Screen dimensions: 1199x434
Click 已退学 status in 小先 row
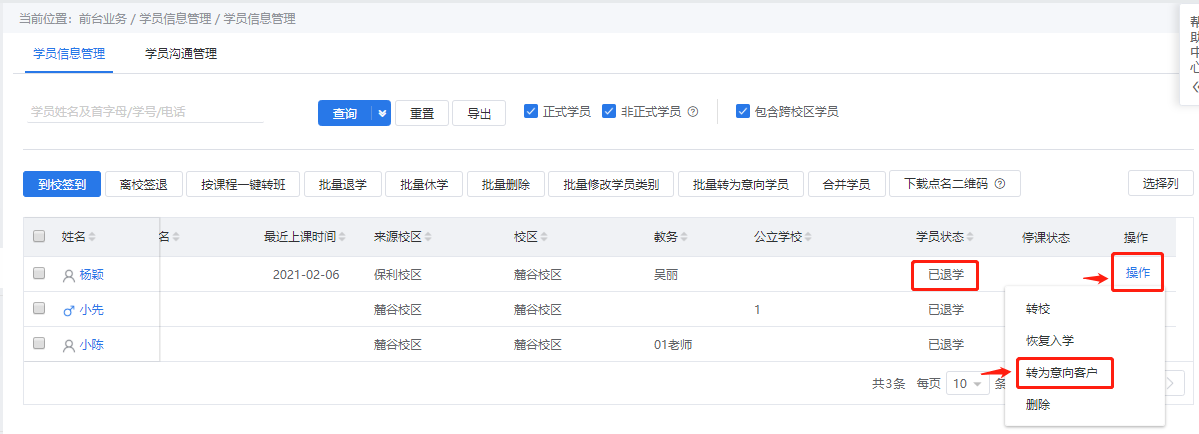click(946, 309)
